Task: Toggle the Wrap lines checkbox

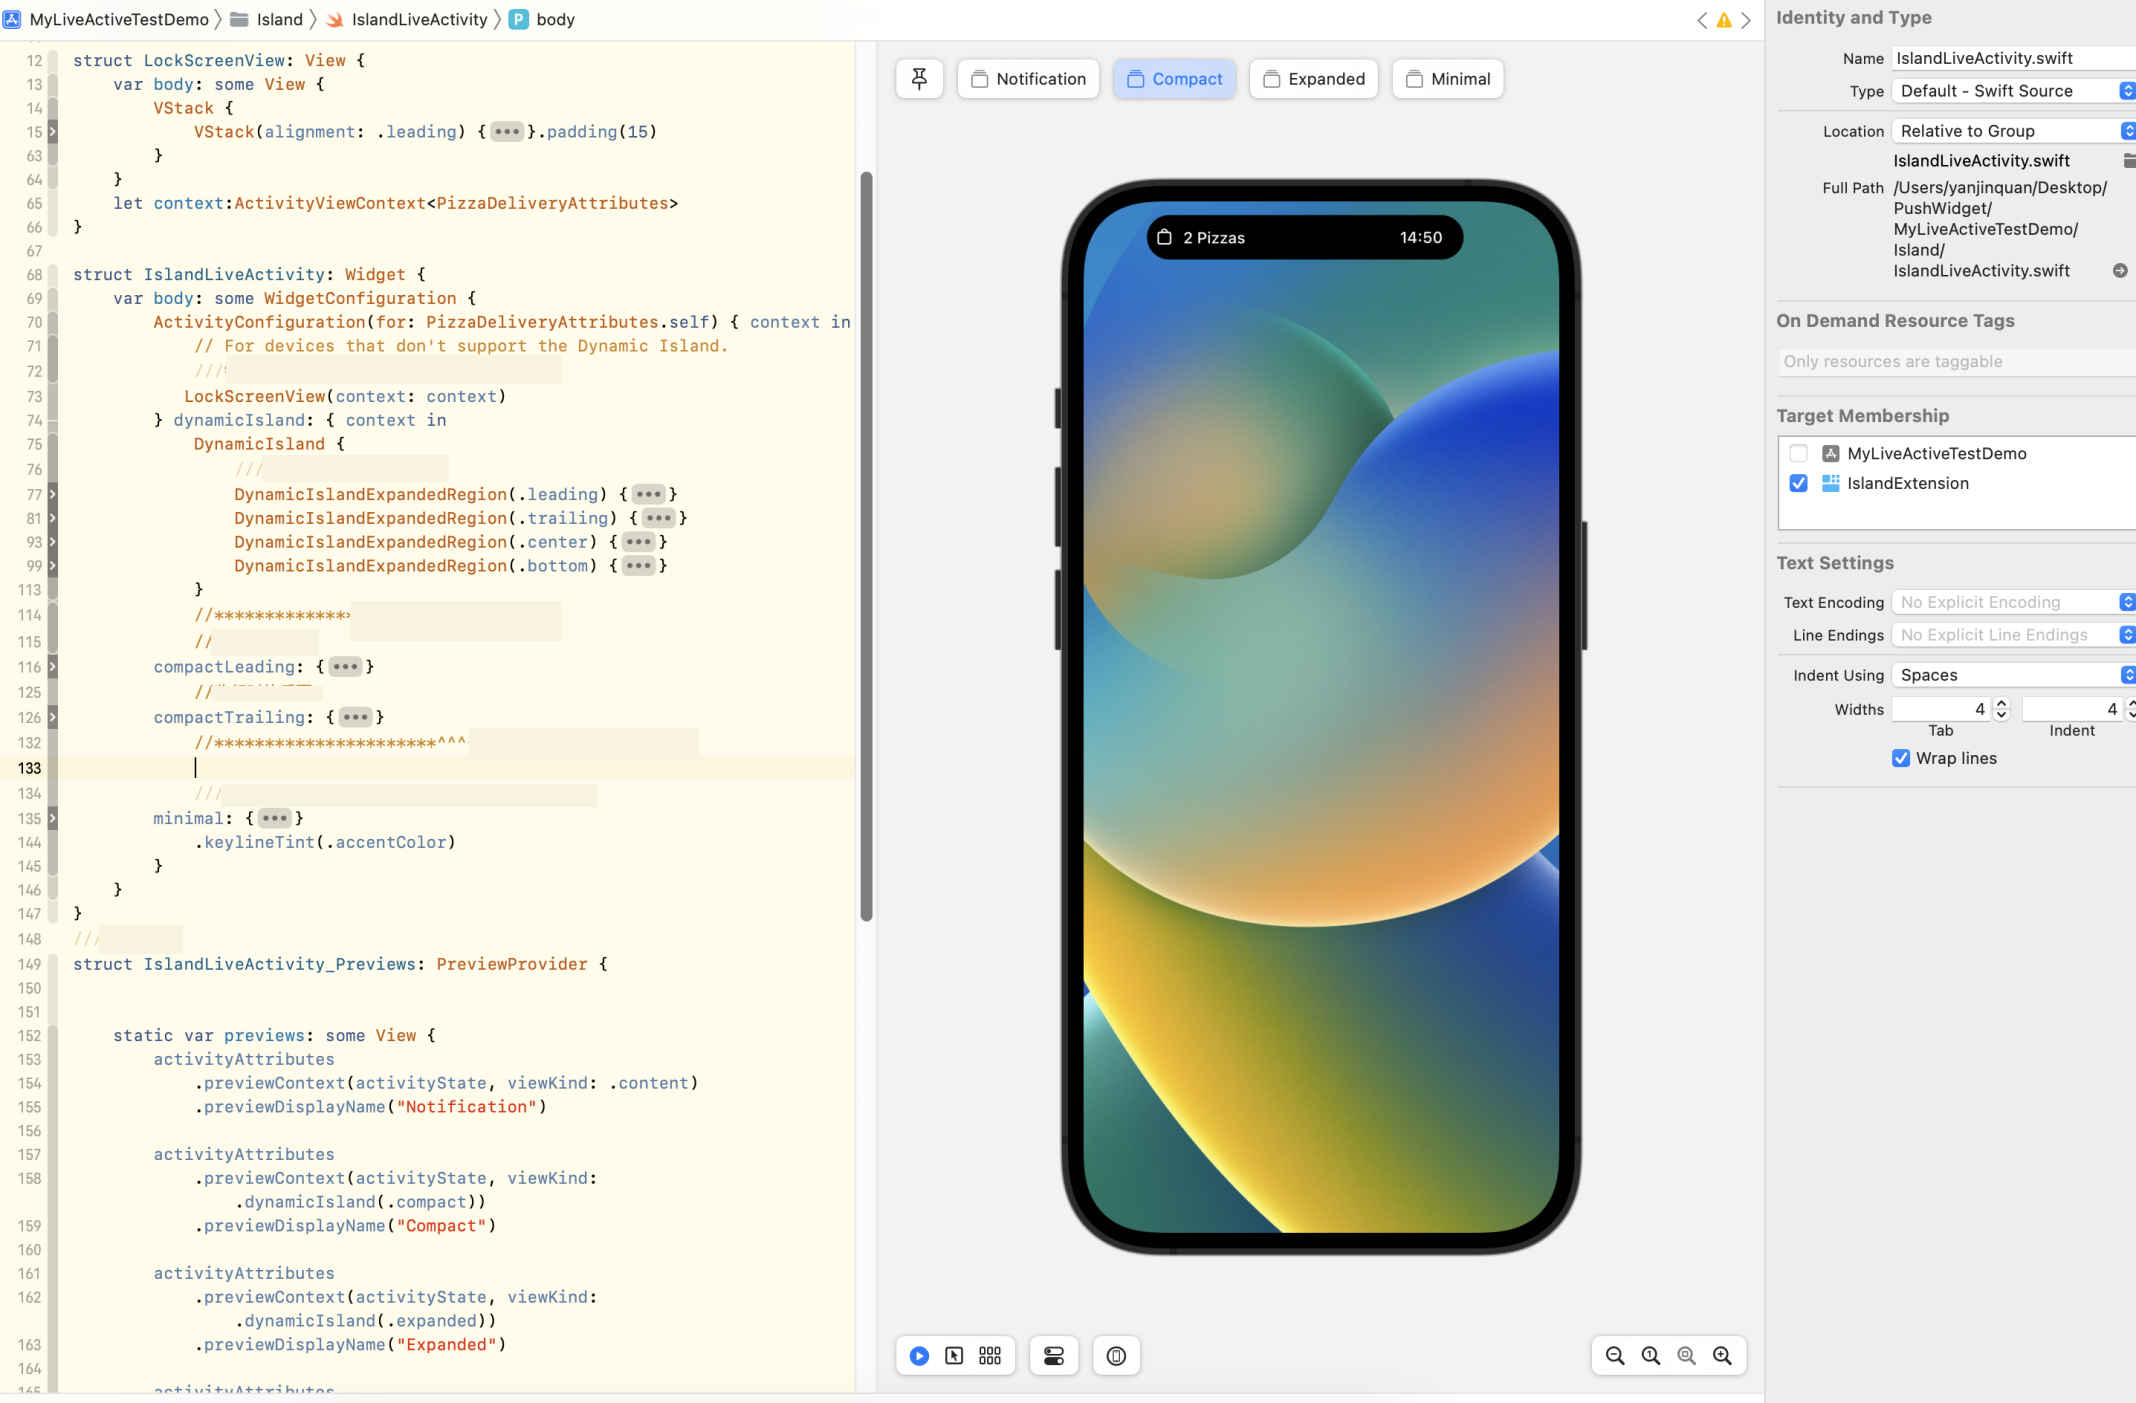Action: point(1901,758)
